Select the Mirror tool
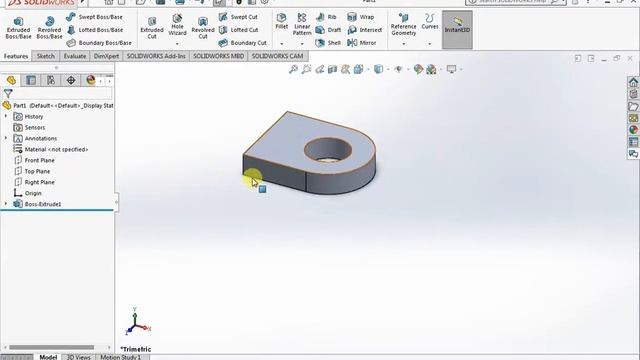 (362, 42)
